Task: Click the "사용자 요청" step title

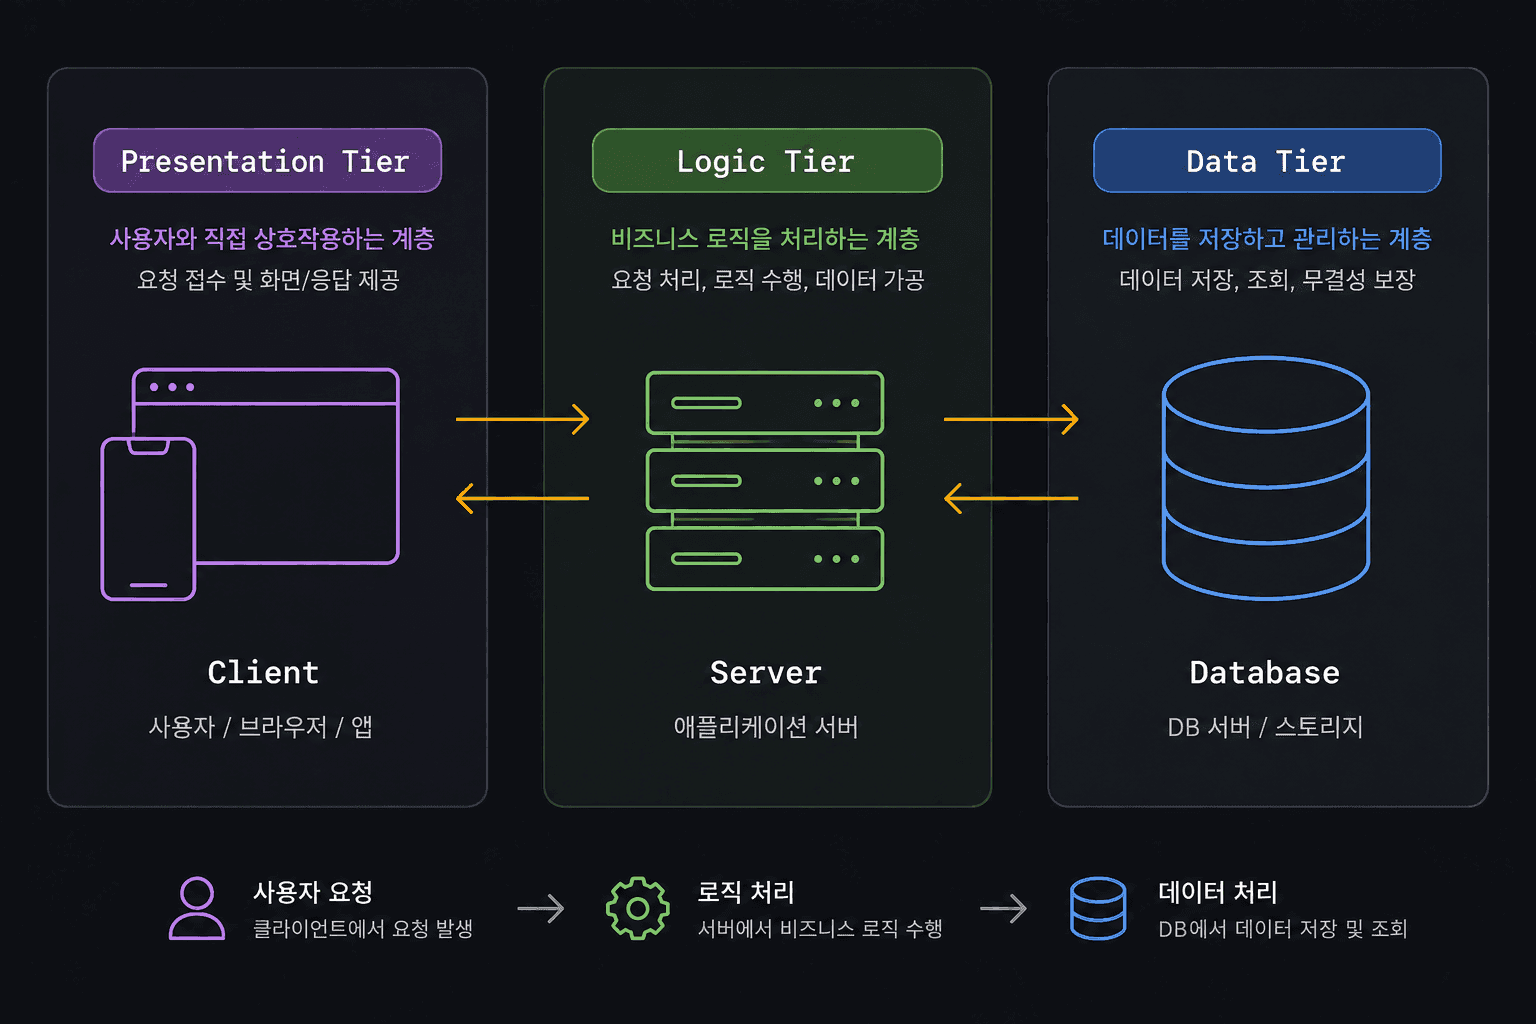Action: pos(313,892)
